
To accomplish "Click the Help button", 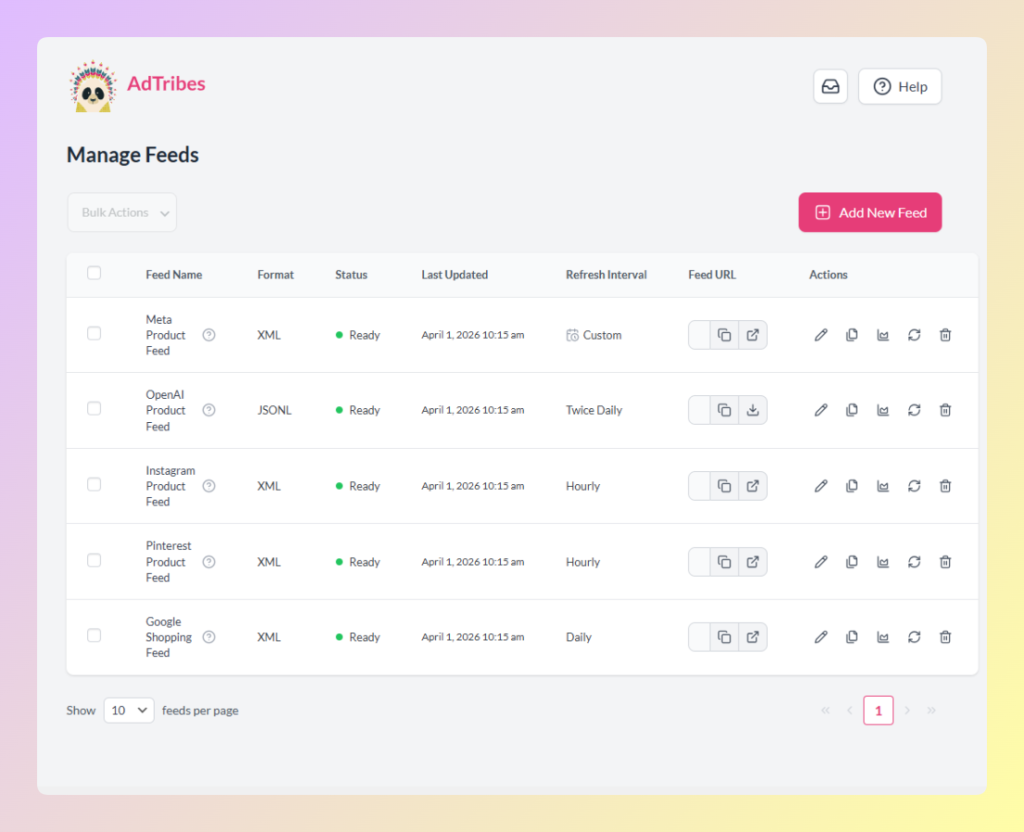I will click(899, 86).
